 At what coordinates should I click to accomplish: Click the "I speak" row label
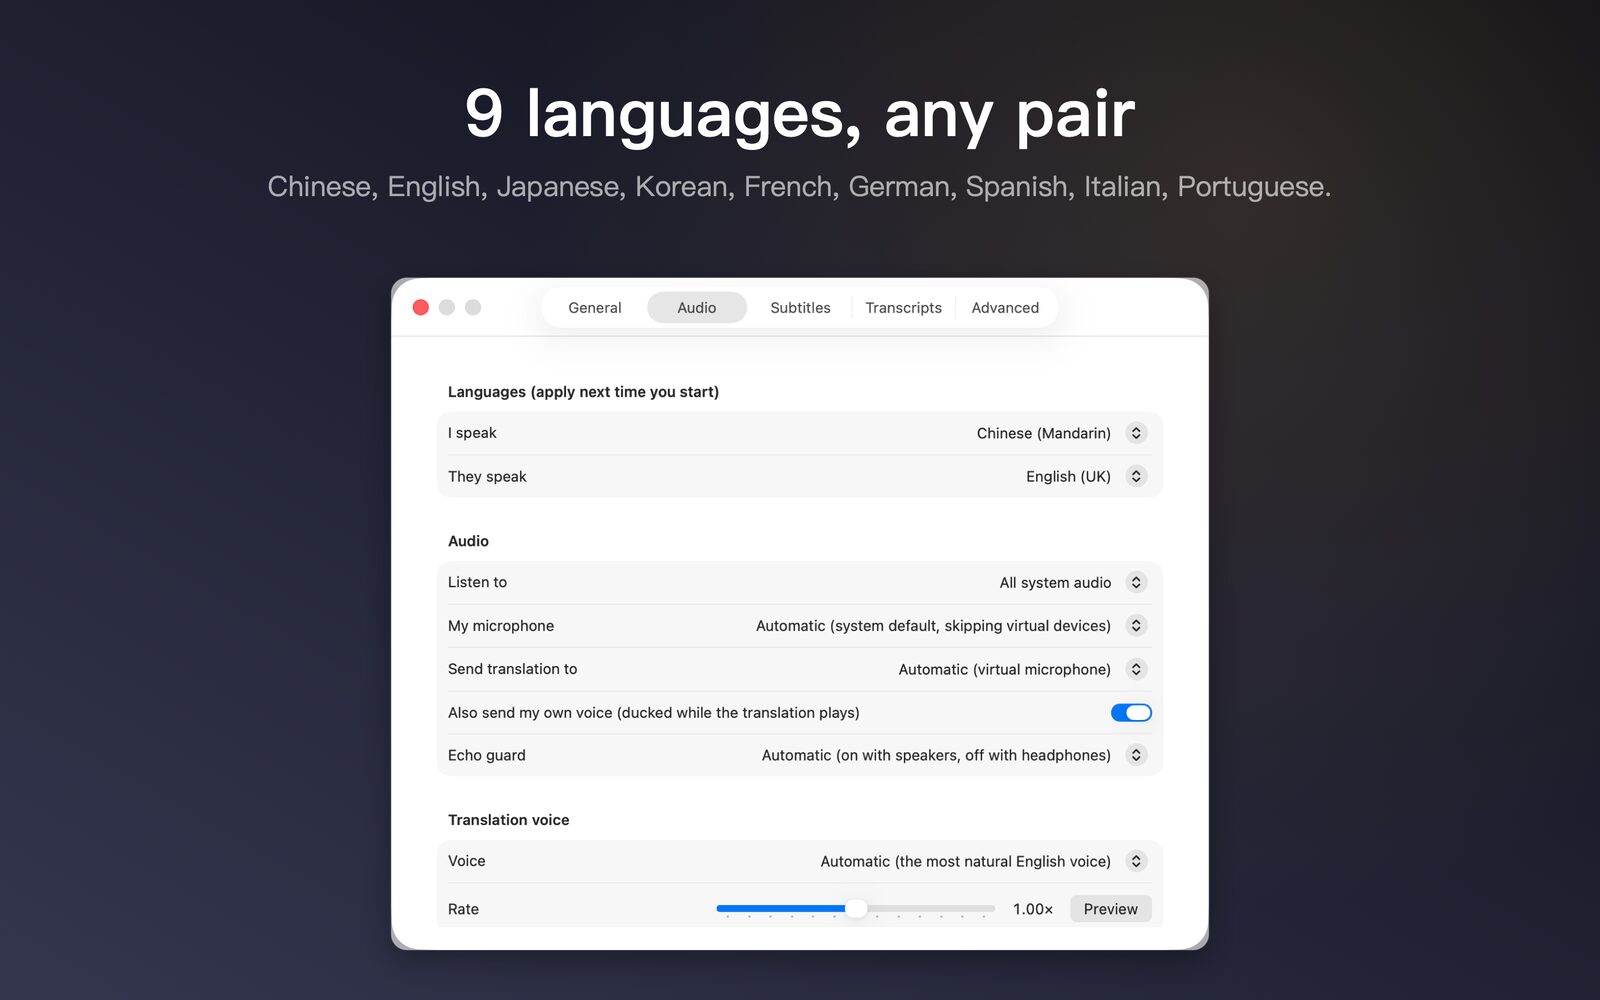click(x=472, y=433)
